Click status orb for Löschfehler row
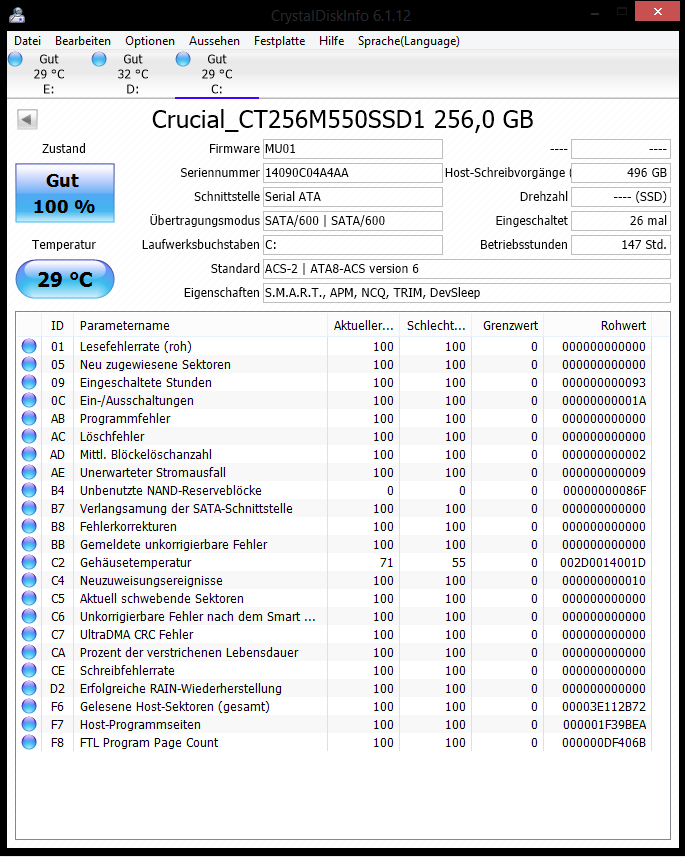 29,436
